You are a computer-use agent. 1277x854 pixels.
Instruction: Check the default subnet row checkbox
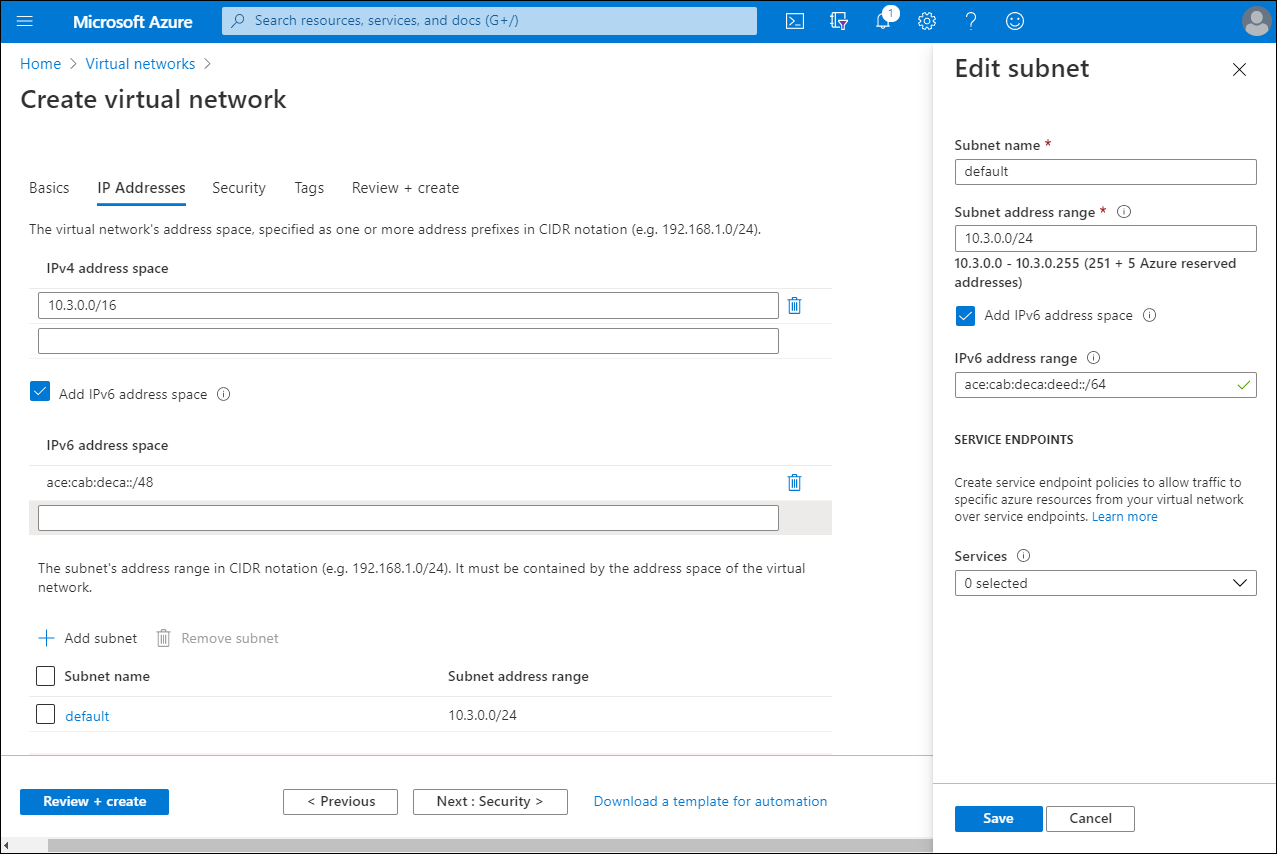click(x=45, y=715)
